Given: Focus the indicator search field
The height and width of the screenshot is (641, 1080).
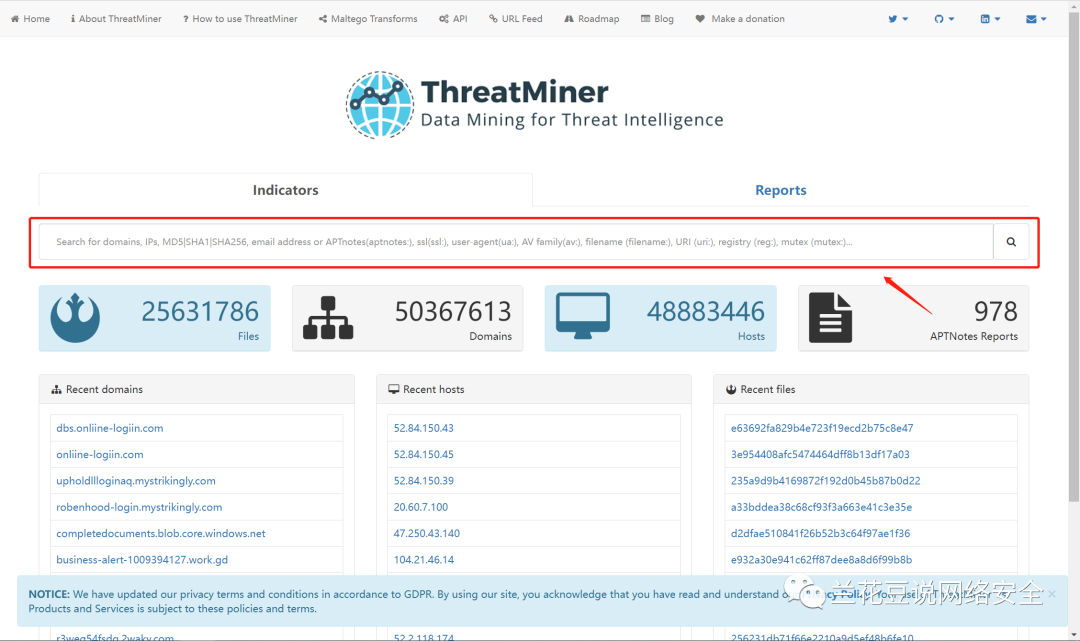Looking at the screenshot, I should (x=516, y=242).
